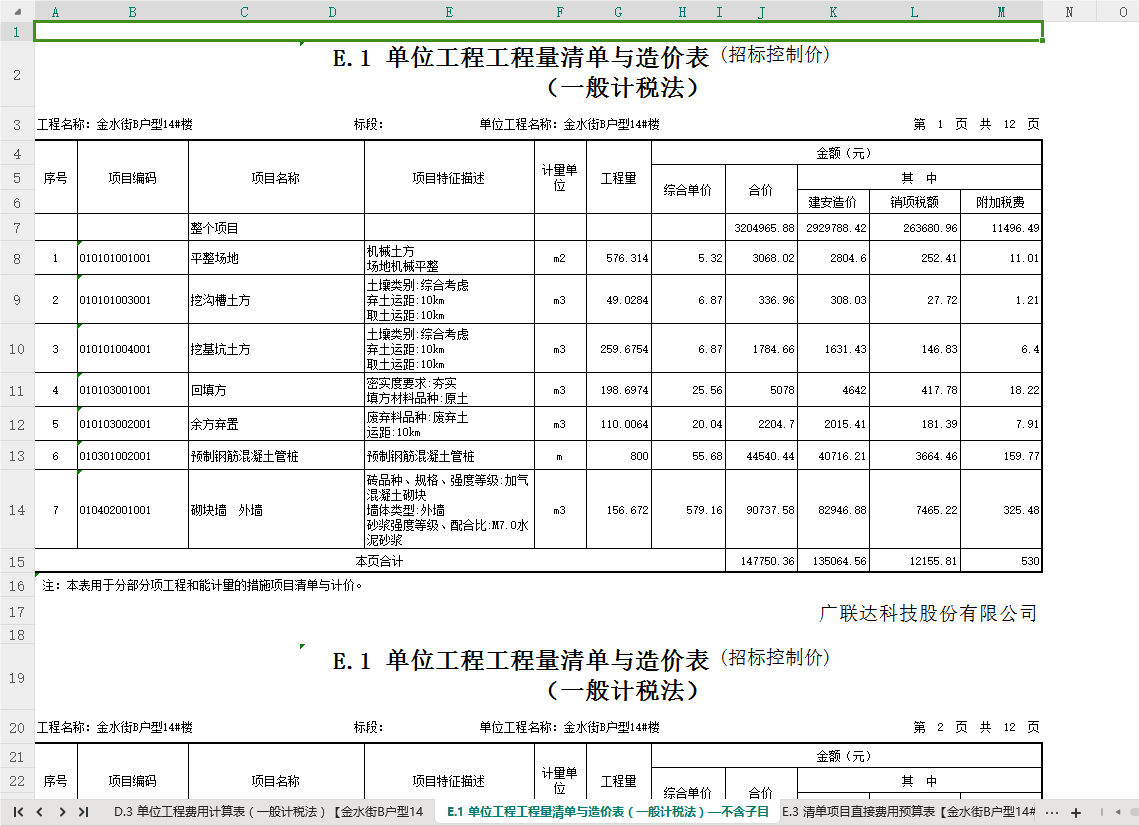Select the 综合单价 header cell
This screenshot has height=826, width=1139.
coord(689,190)
